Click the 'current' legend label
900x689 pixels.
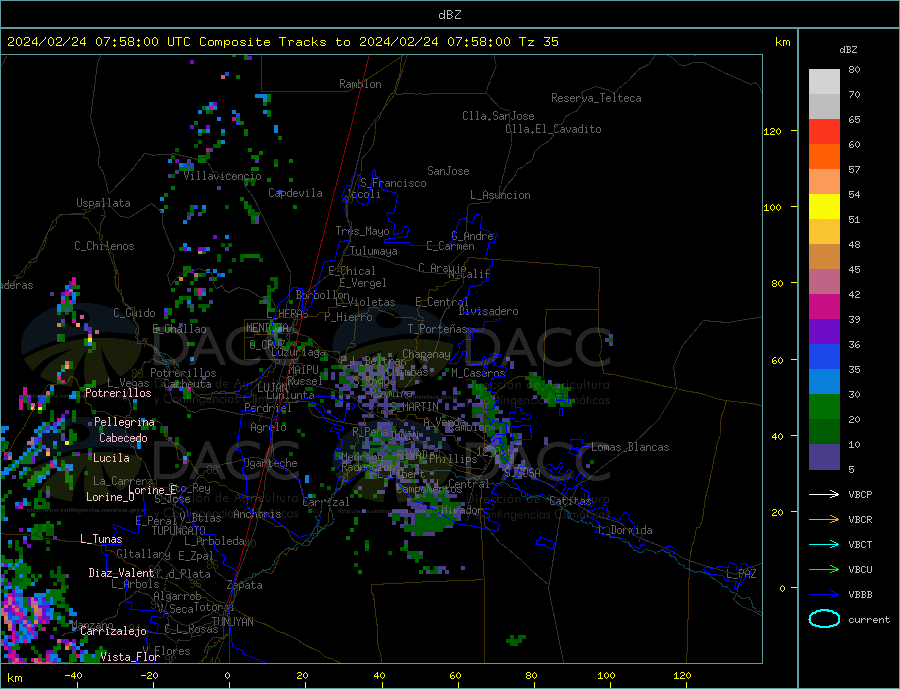tap(869, 620)
